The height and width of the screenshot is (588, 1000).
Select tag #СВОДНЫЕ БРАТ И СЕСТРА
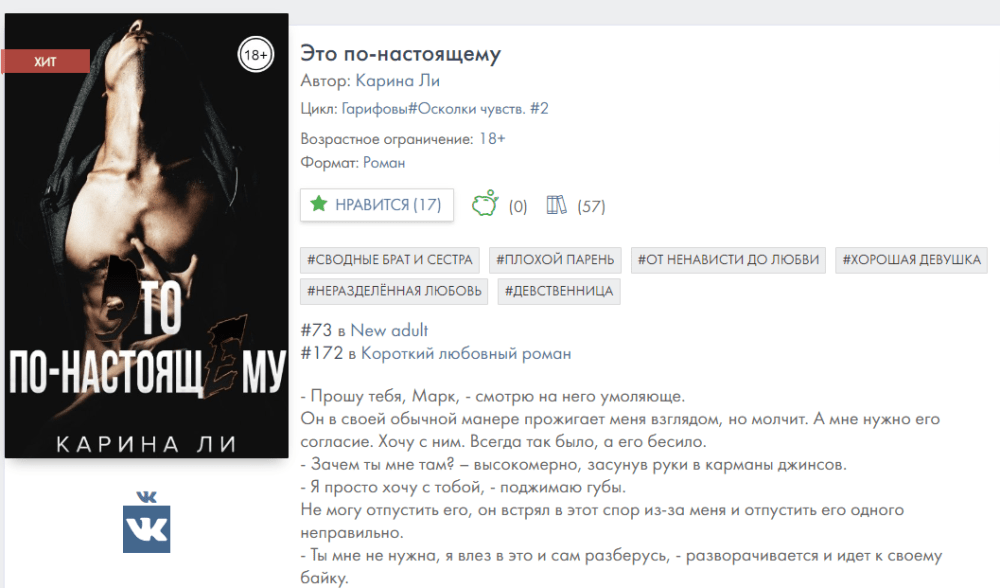click(390, 260)
